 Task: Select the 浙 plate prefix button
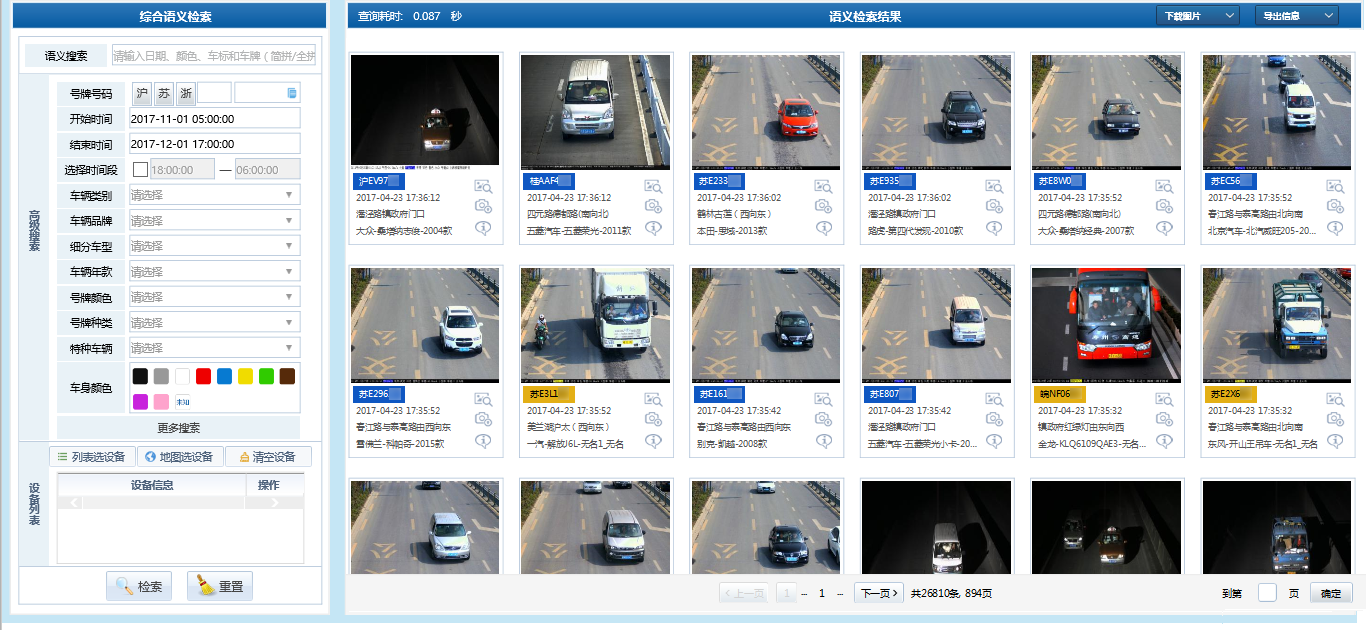186,93
